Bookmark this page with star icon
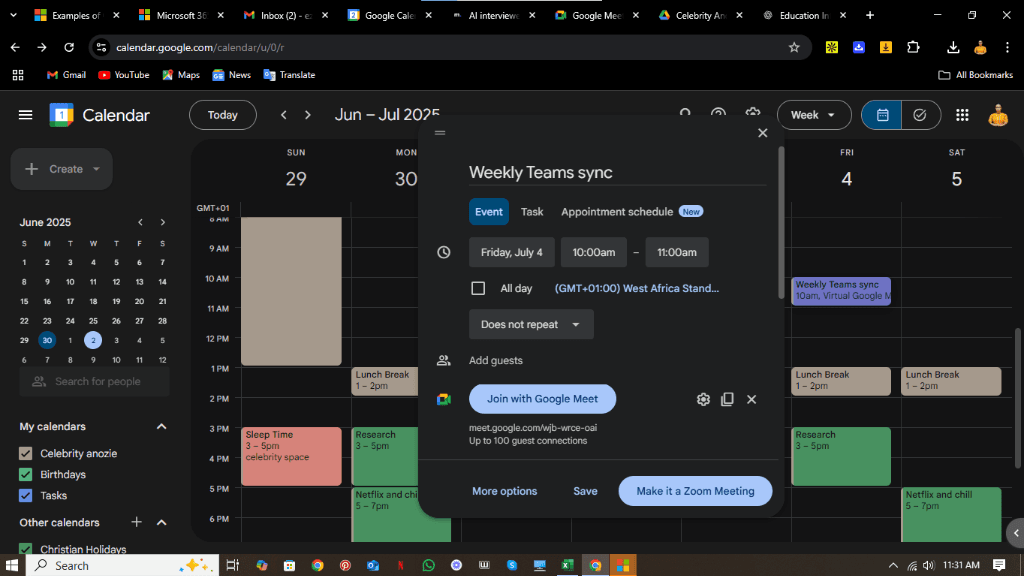 [794, 47]
